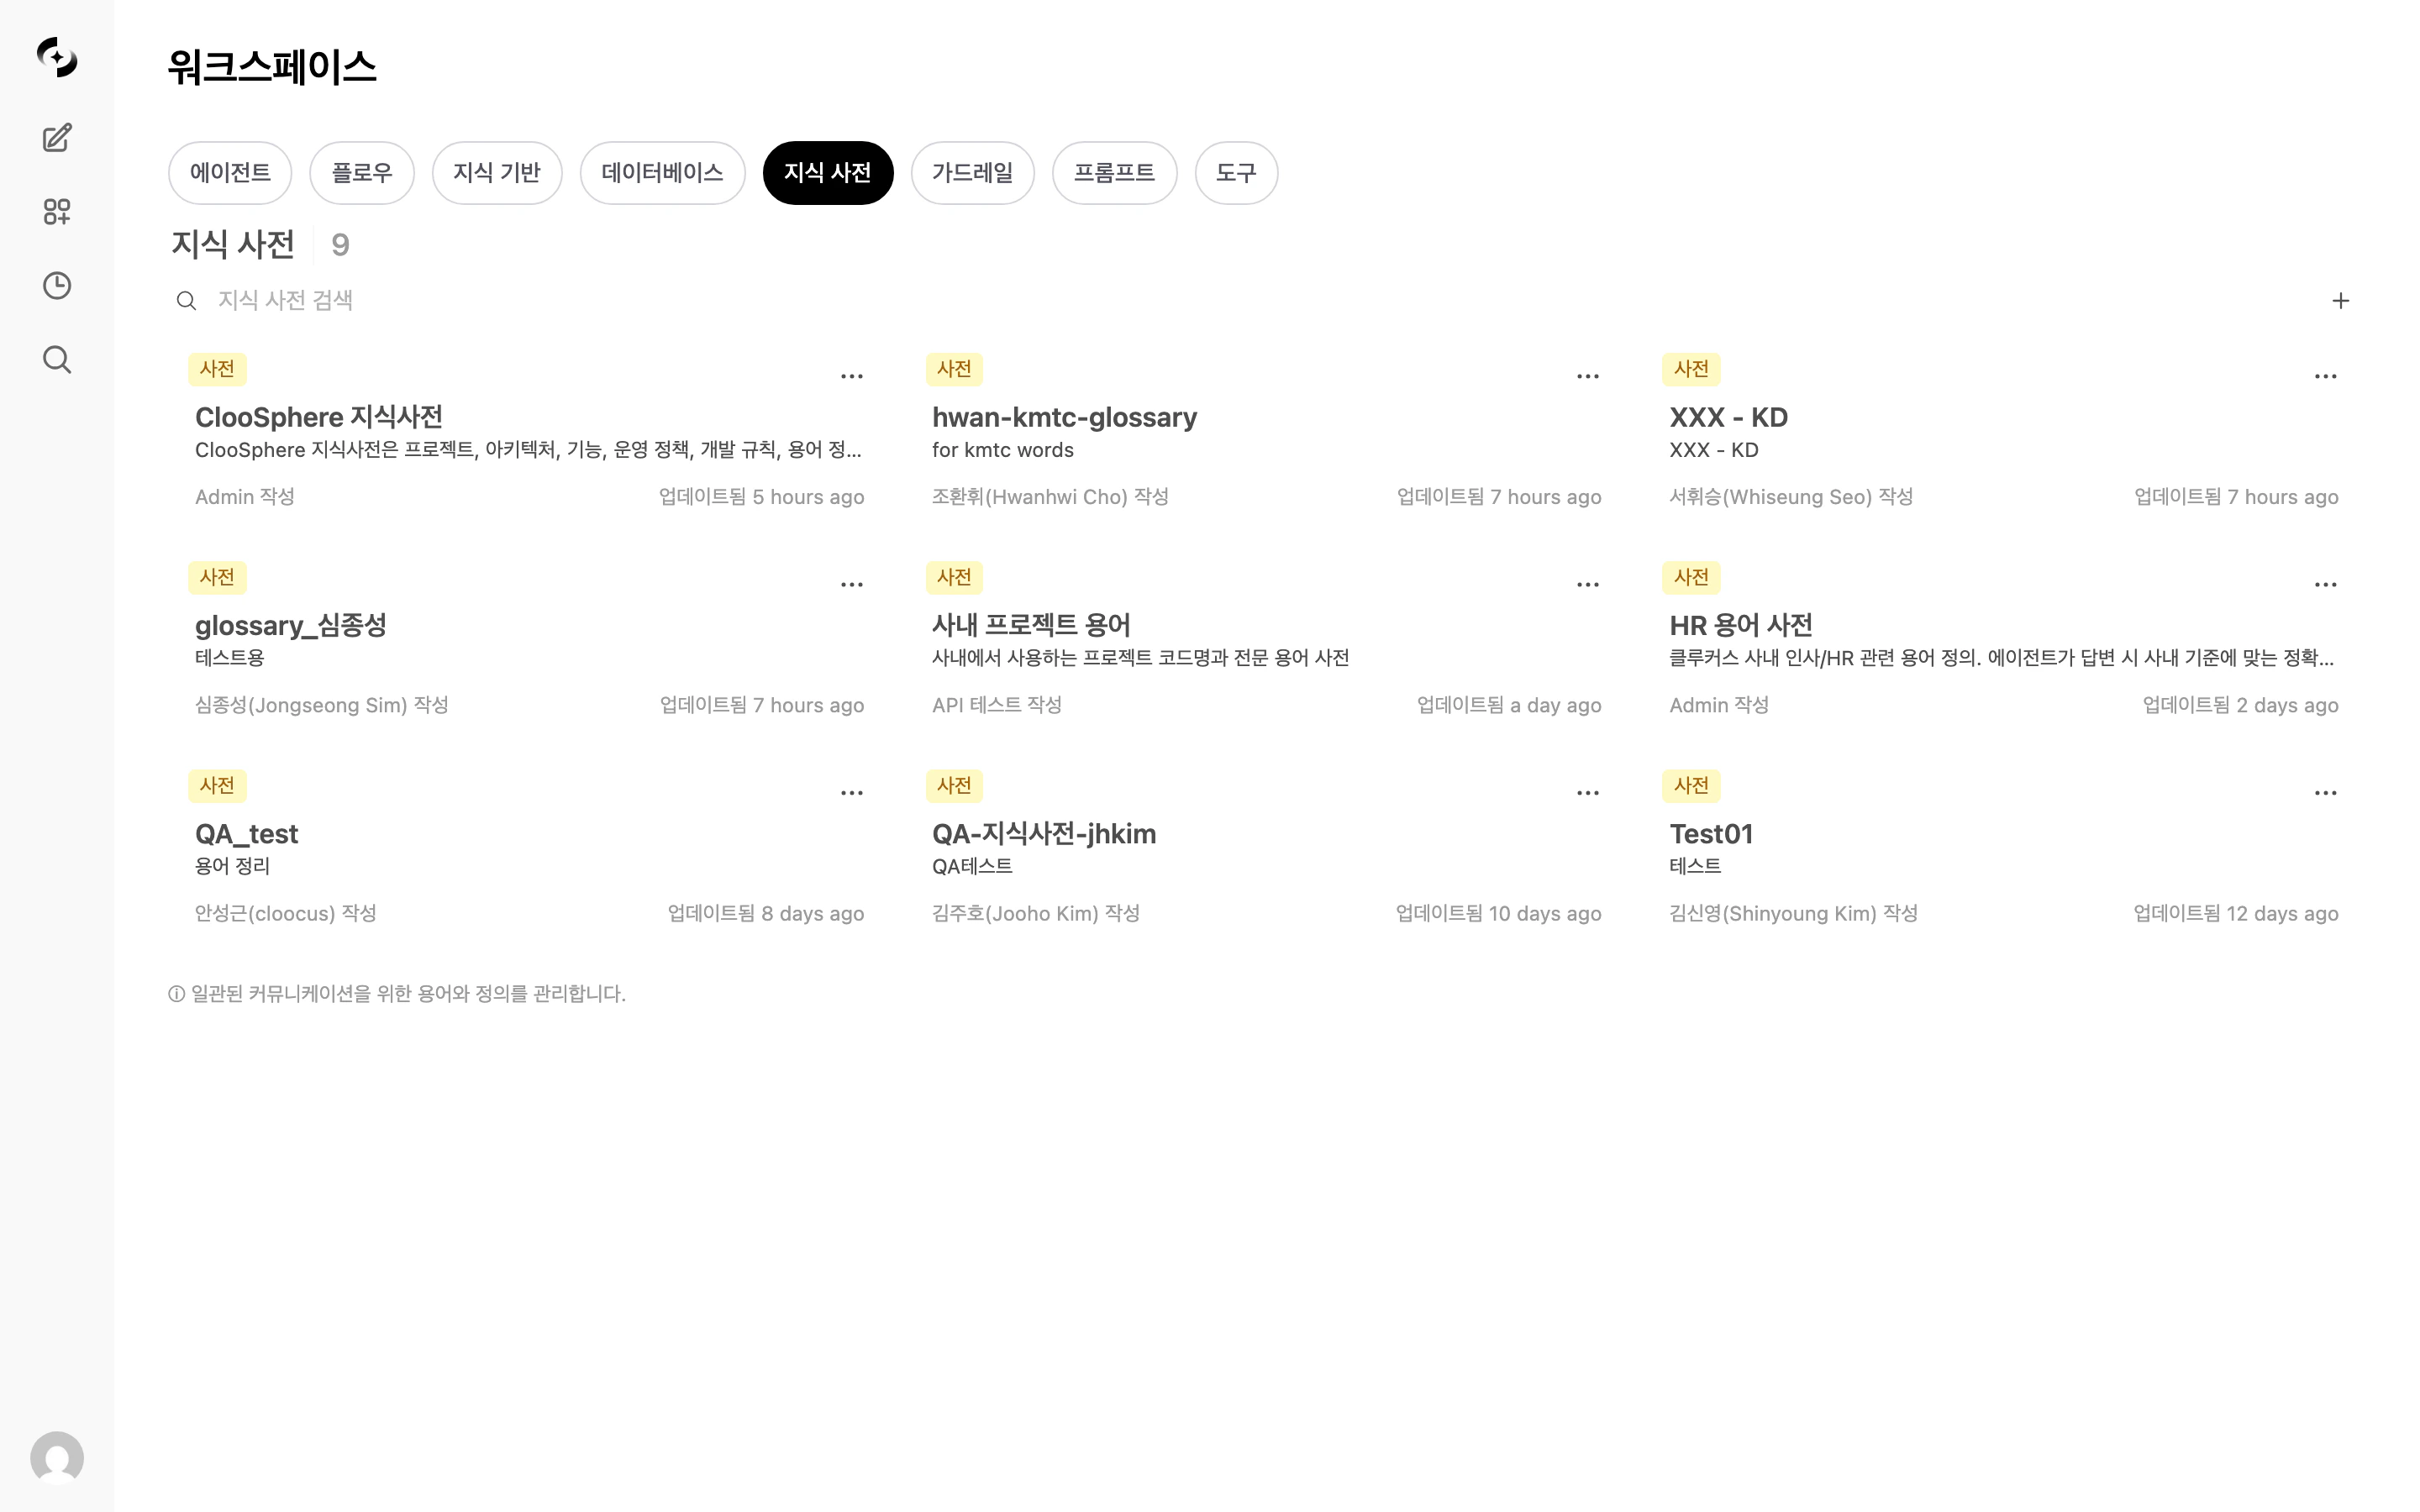The image size is (2420, 1512).
Task: Select the 도구 category chip
Action: click(x=1236, y=172)
